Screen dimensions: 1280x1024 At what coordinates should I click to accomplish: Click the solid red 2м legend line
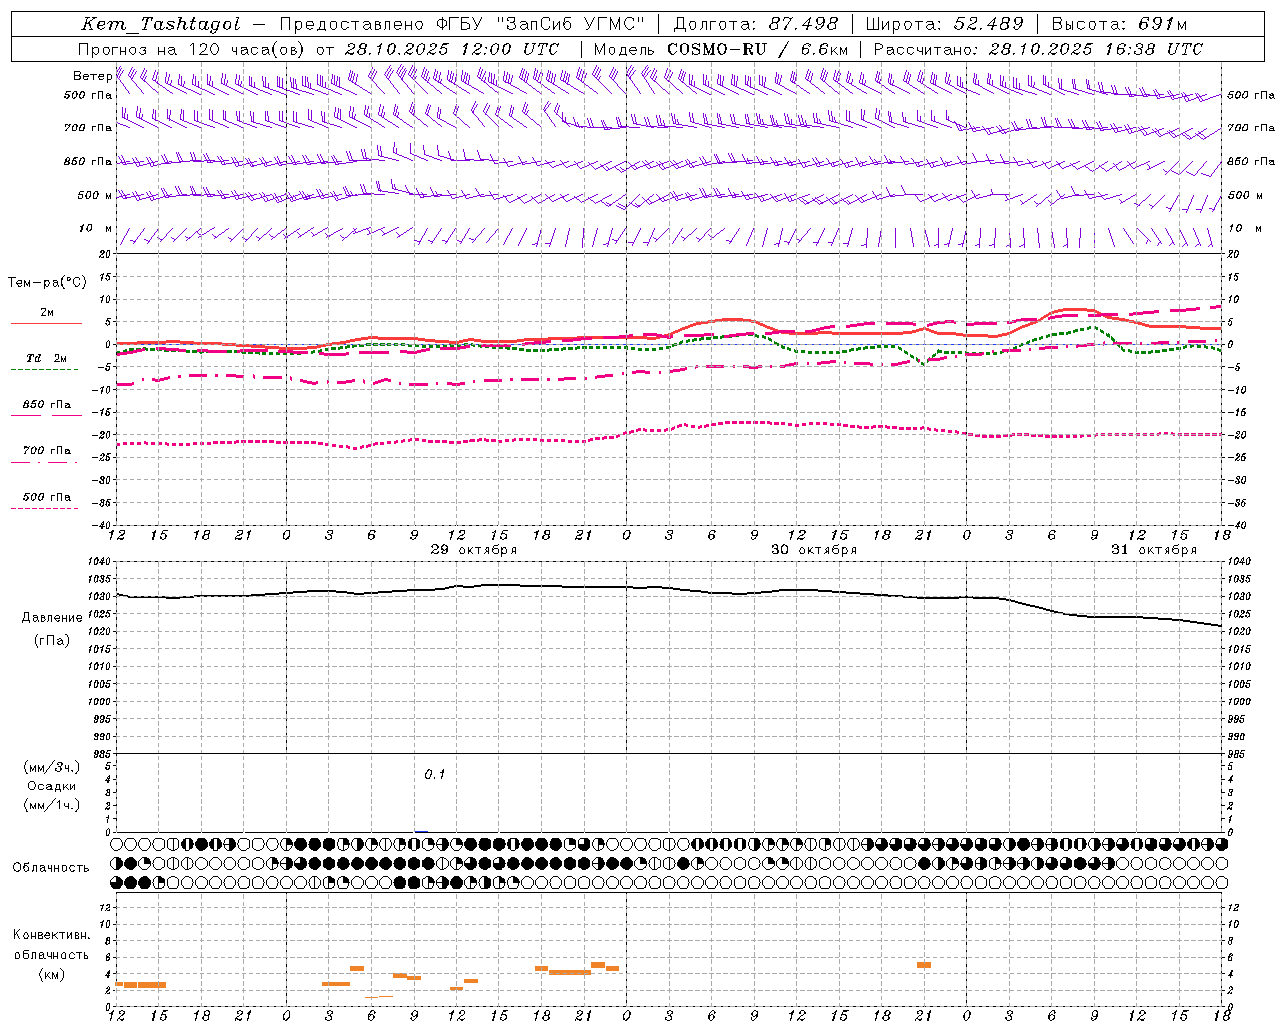(46, 323)
